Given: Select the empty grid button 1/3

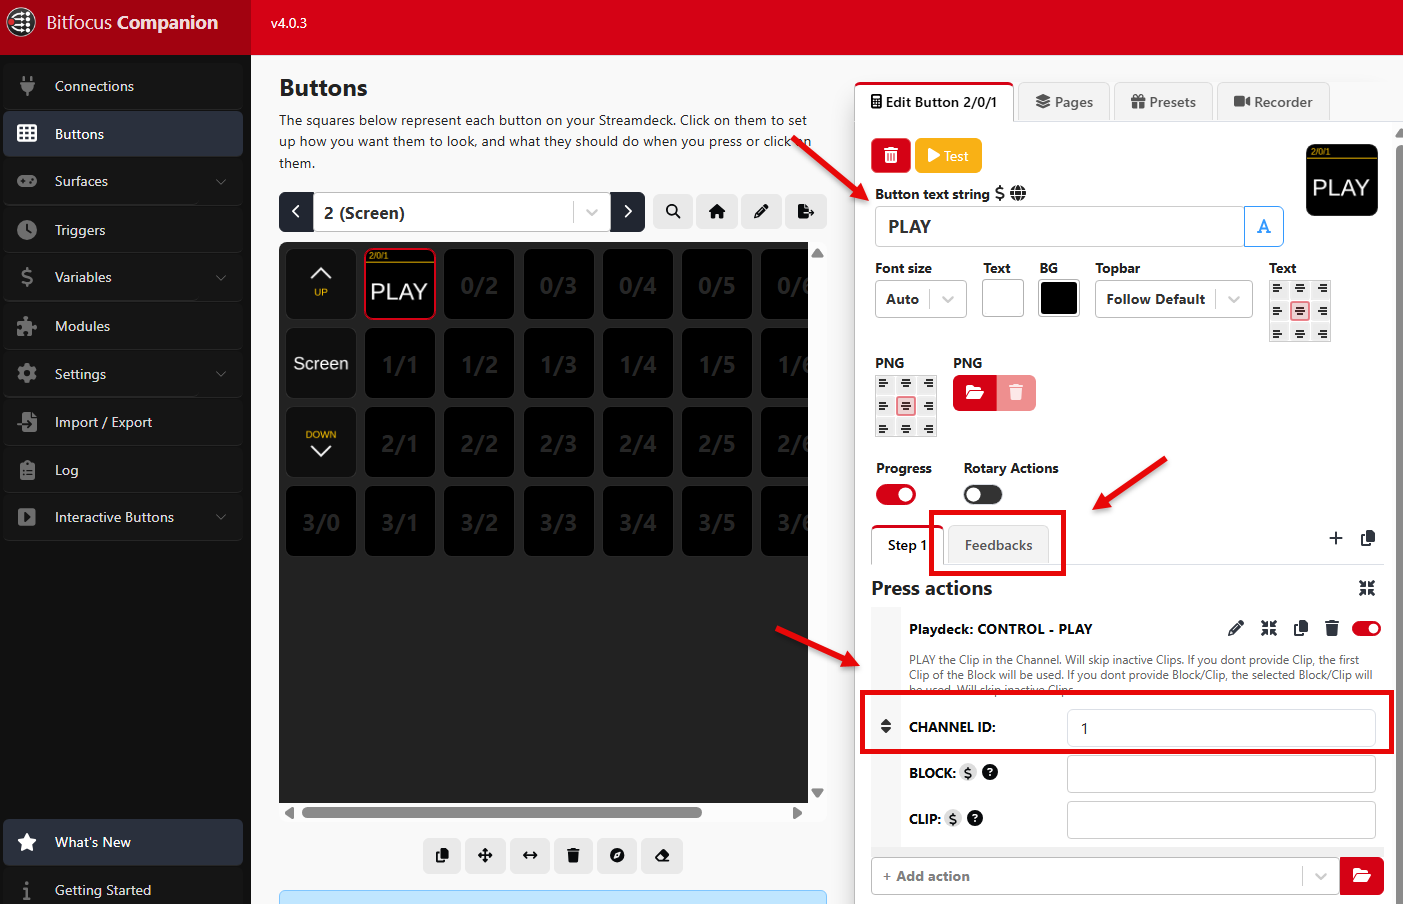Looking at the screenshot, I should (558, 364).
